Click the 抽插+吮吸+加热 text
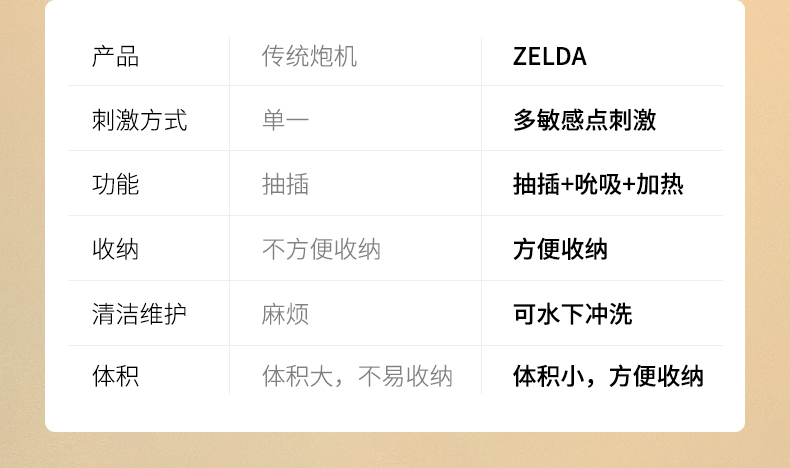Screen dimensions: 790x468 [x=598, y=184]
